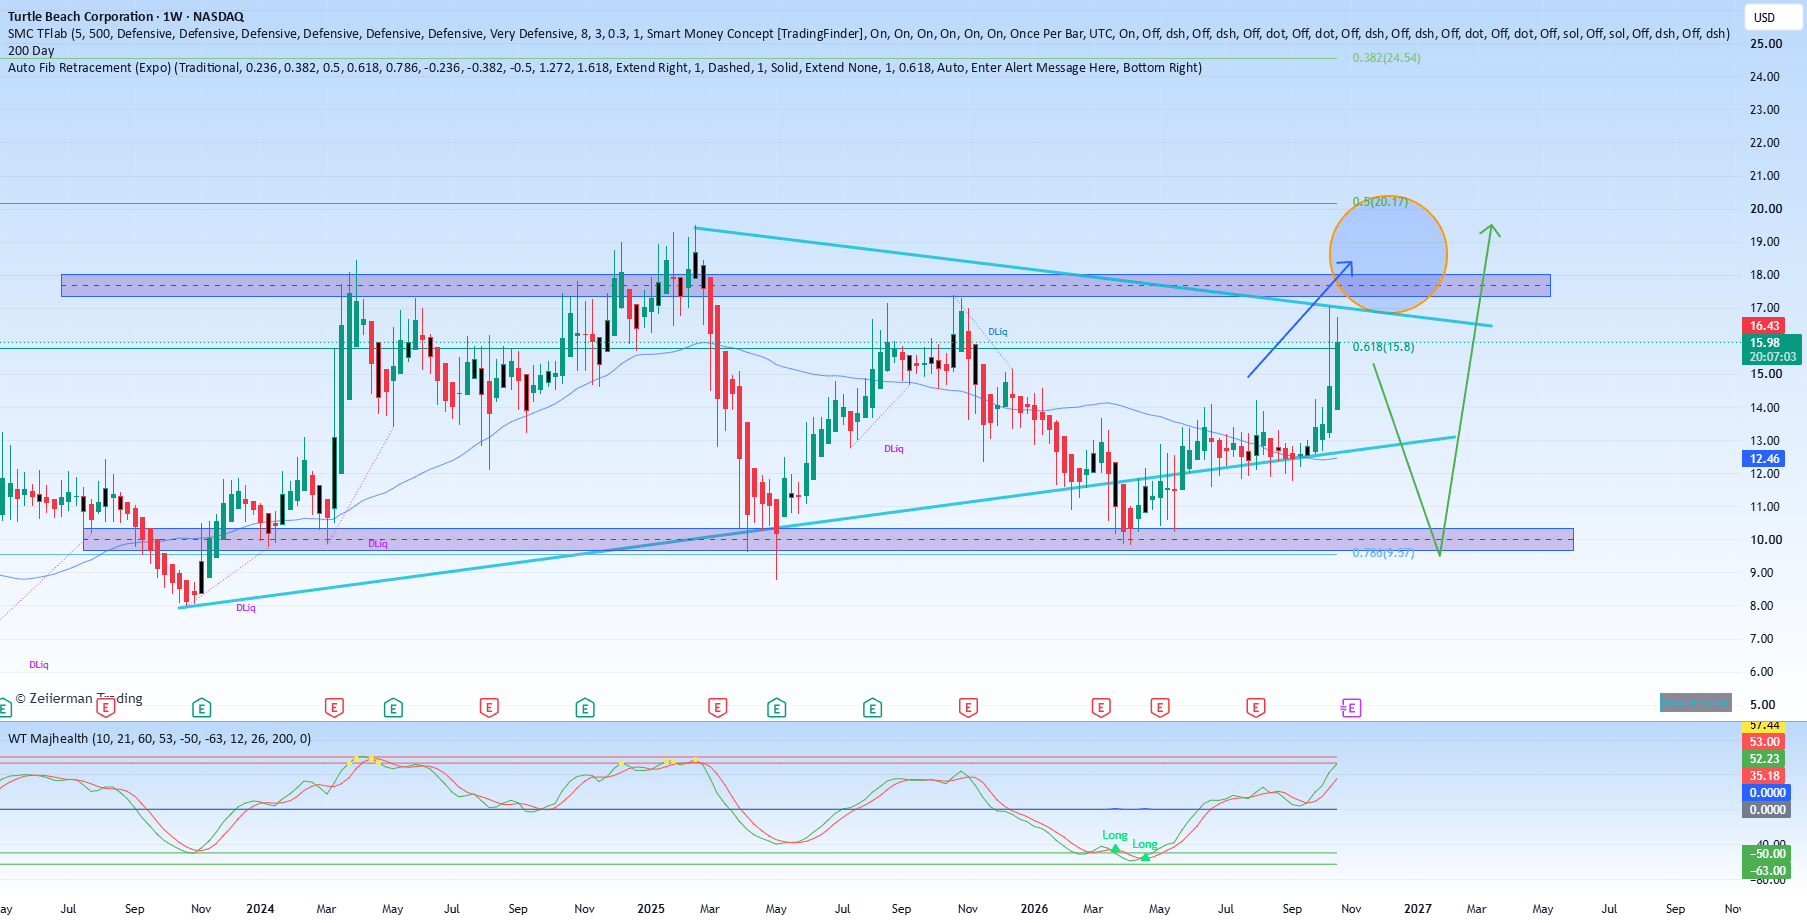Click the 0.618(15.8) Fibonacci level label
The image size is (1807, 923).
[x=1383, y=347]
